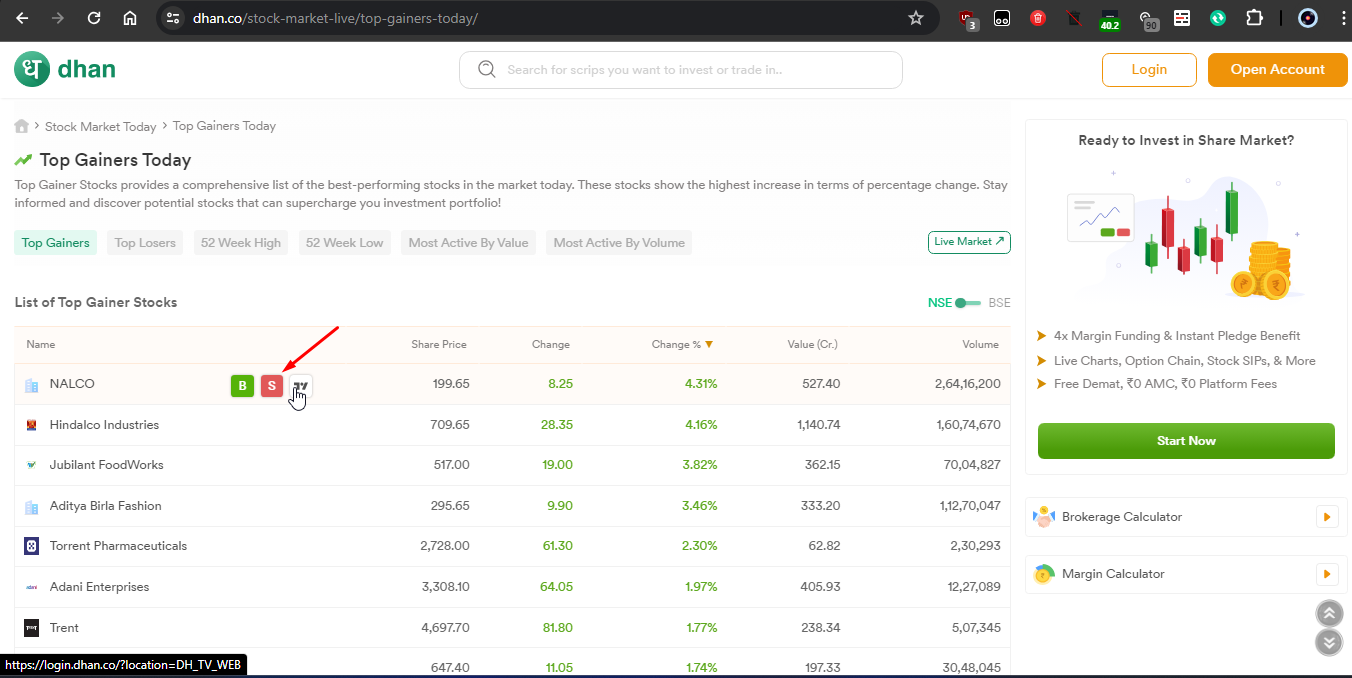
Task: Click the red trash extension icon
Action: click(1038, 18)
